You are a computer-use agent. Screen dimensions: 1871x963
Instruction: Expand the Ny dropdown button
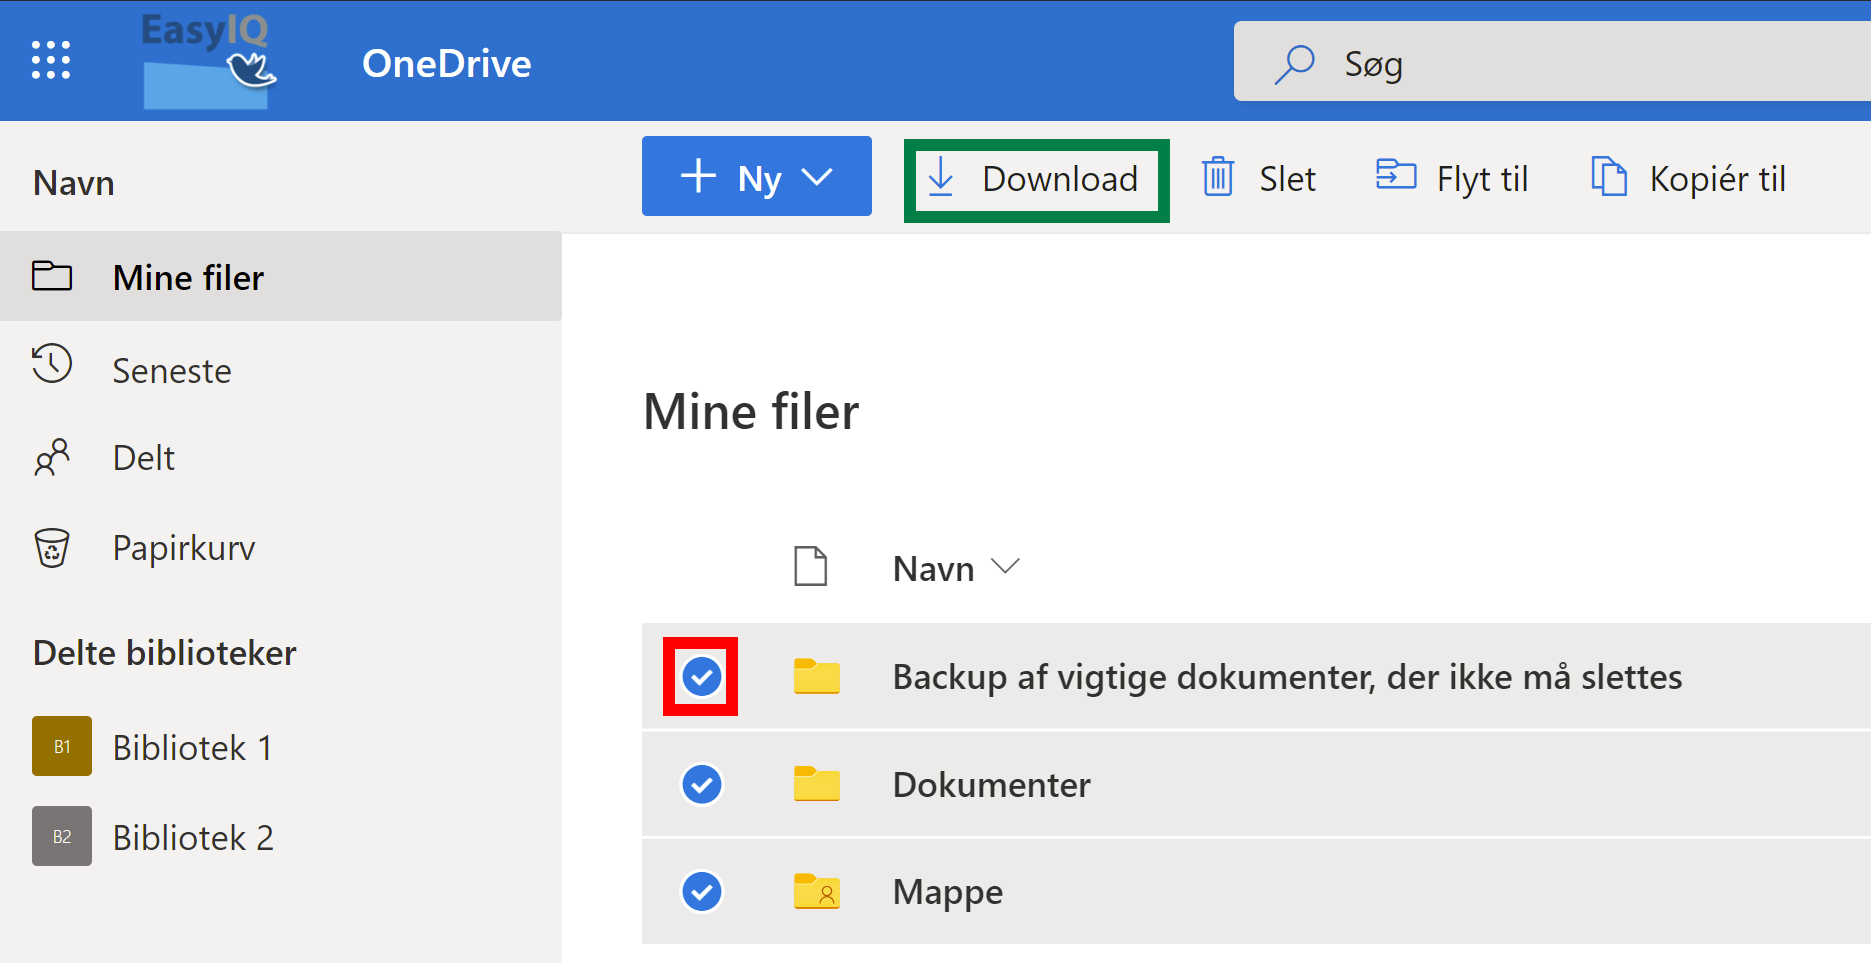click(x=756, y=177)
